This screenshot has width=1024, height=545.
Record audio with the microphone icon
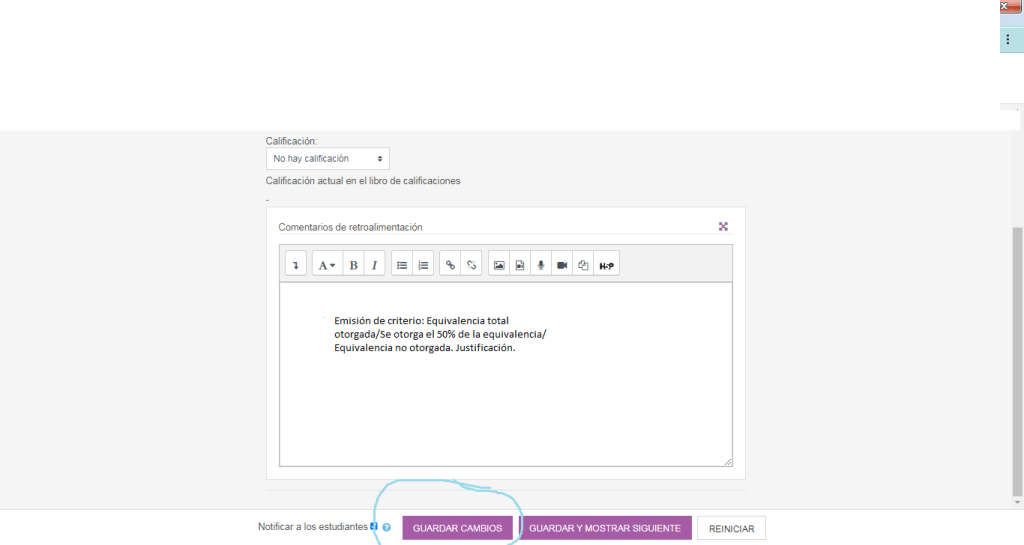(x=541, y=265)
